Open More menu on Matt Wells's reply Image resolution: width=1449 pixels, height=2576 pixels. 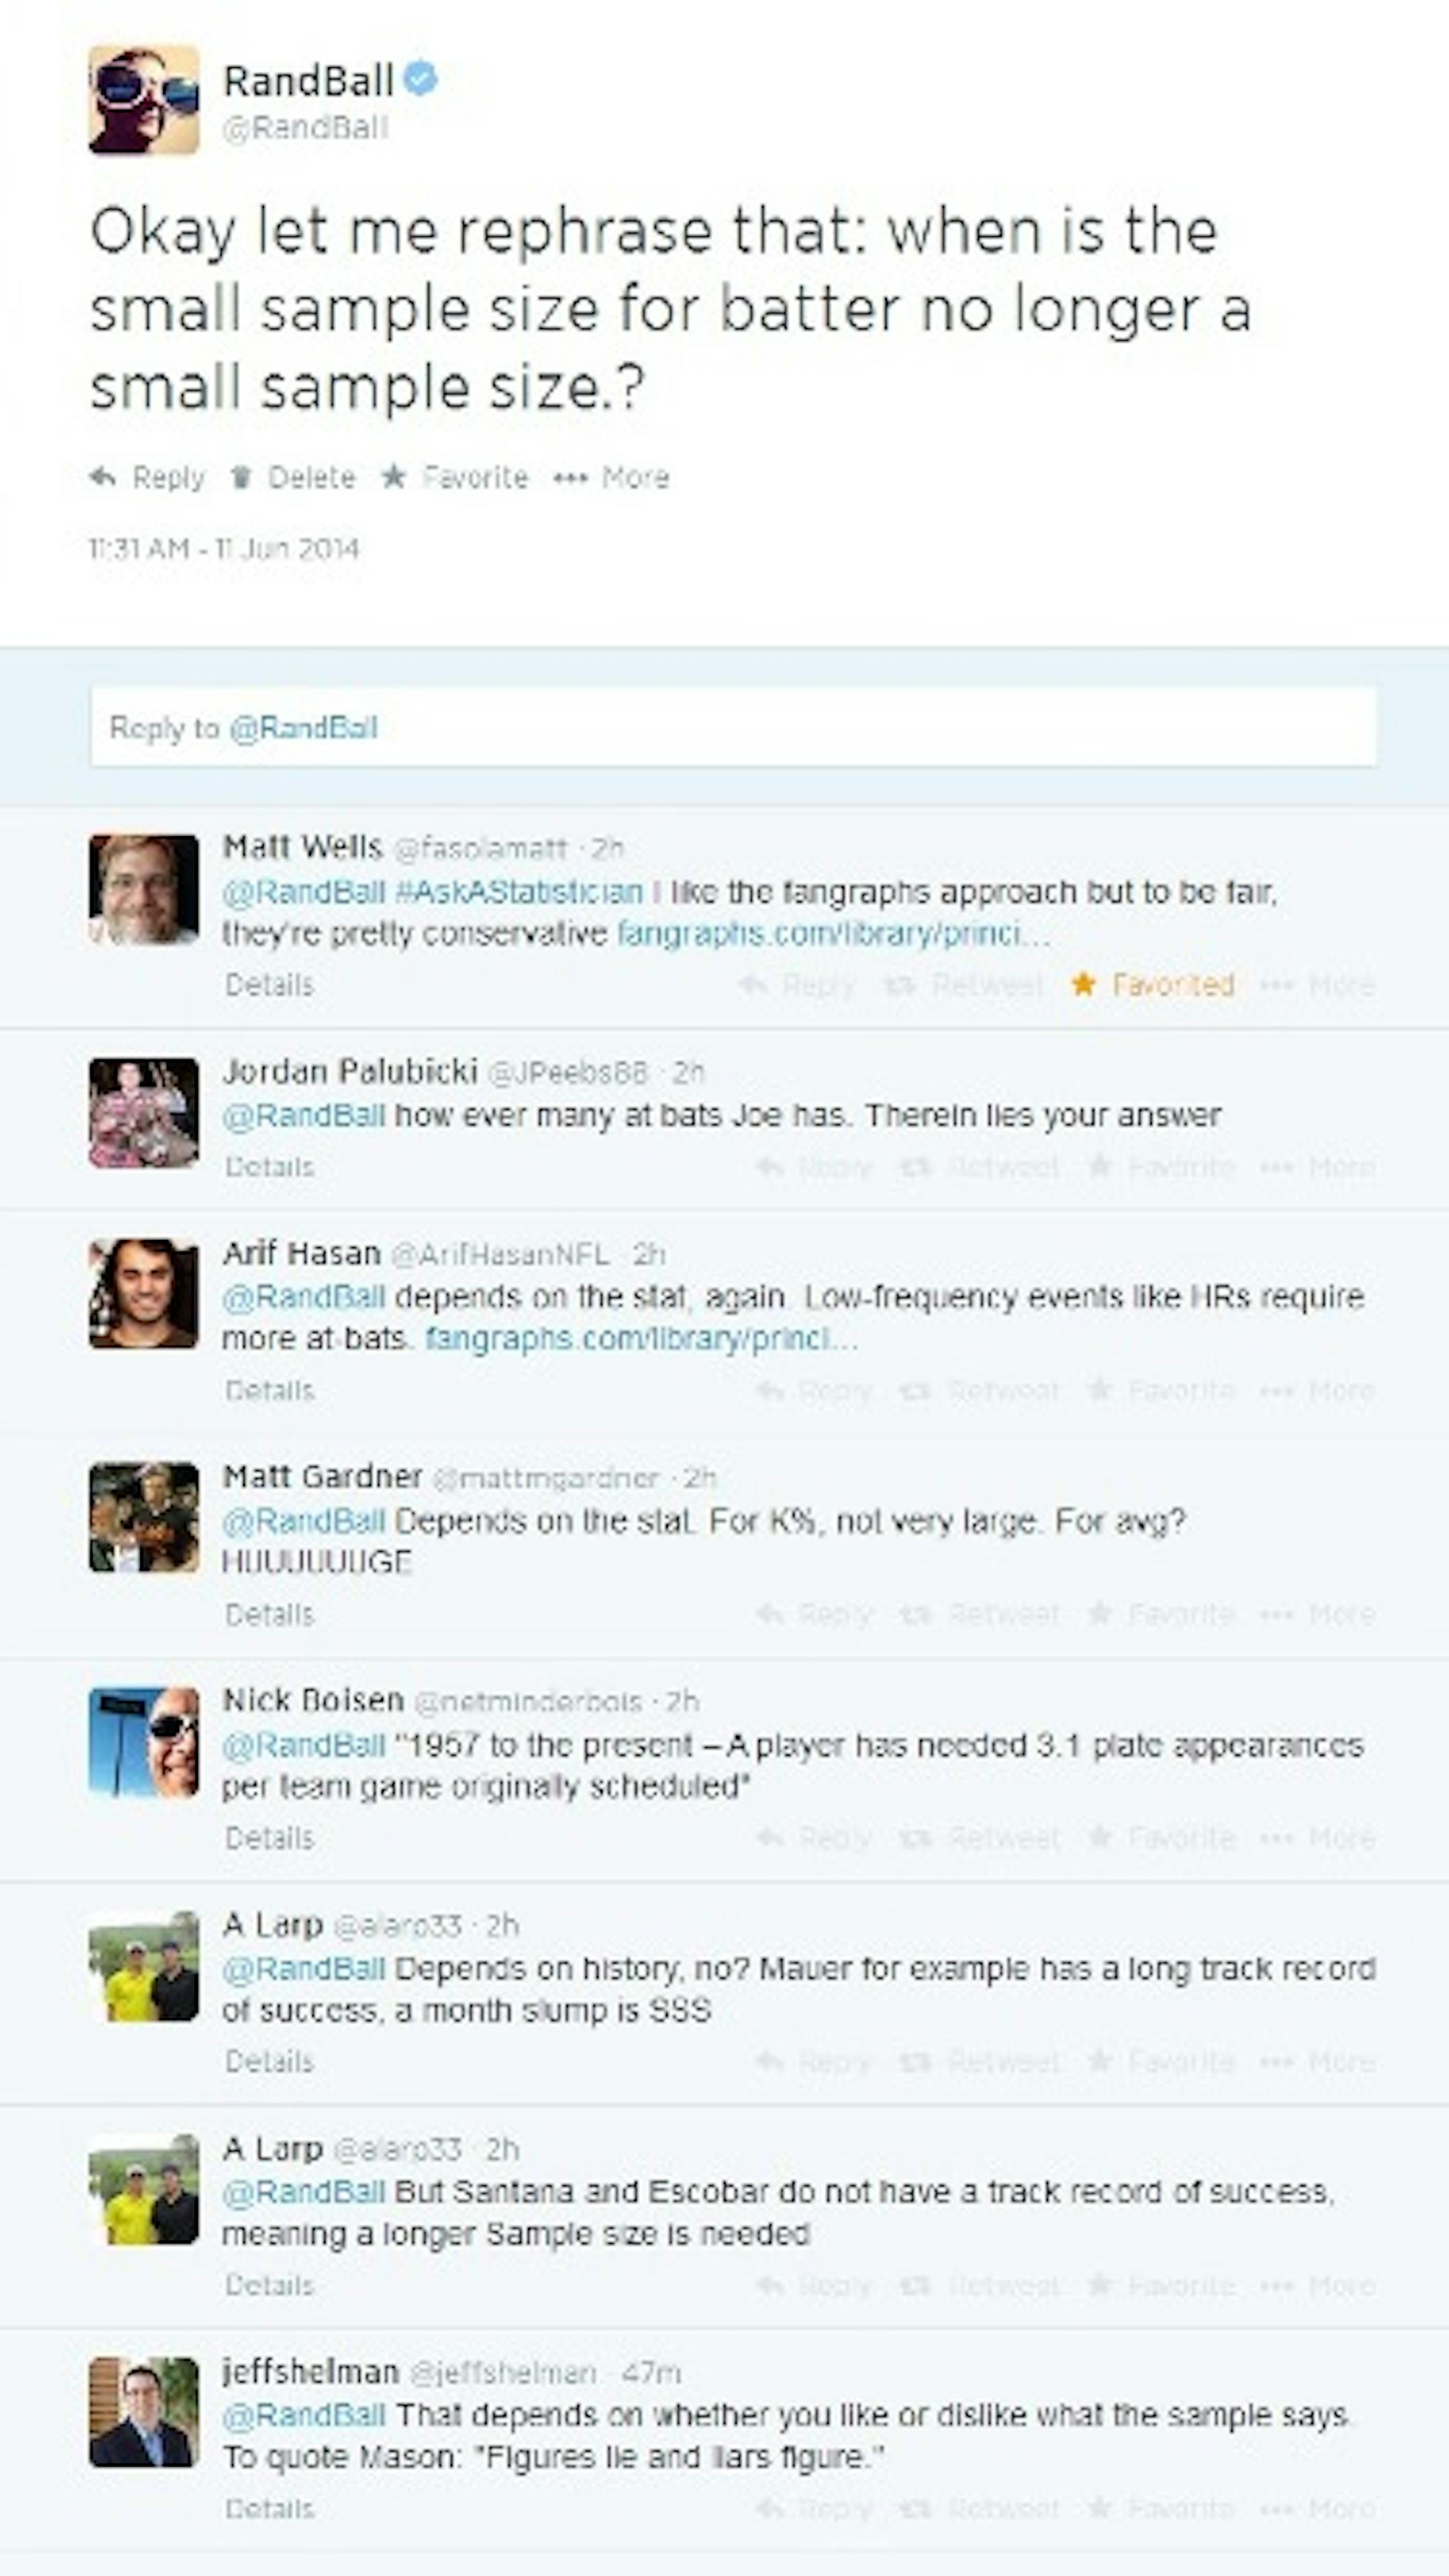(x=1271, y=985)
